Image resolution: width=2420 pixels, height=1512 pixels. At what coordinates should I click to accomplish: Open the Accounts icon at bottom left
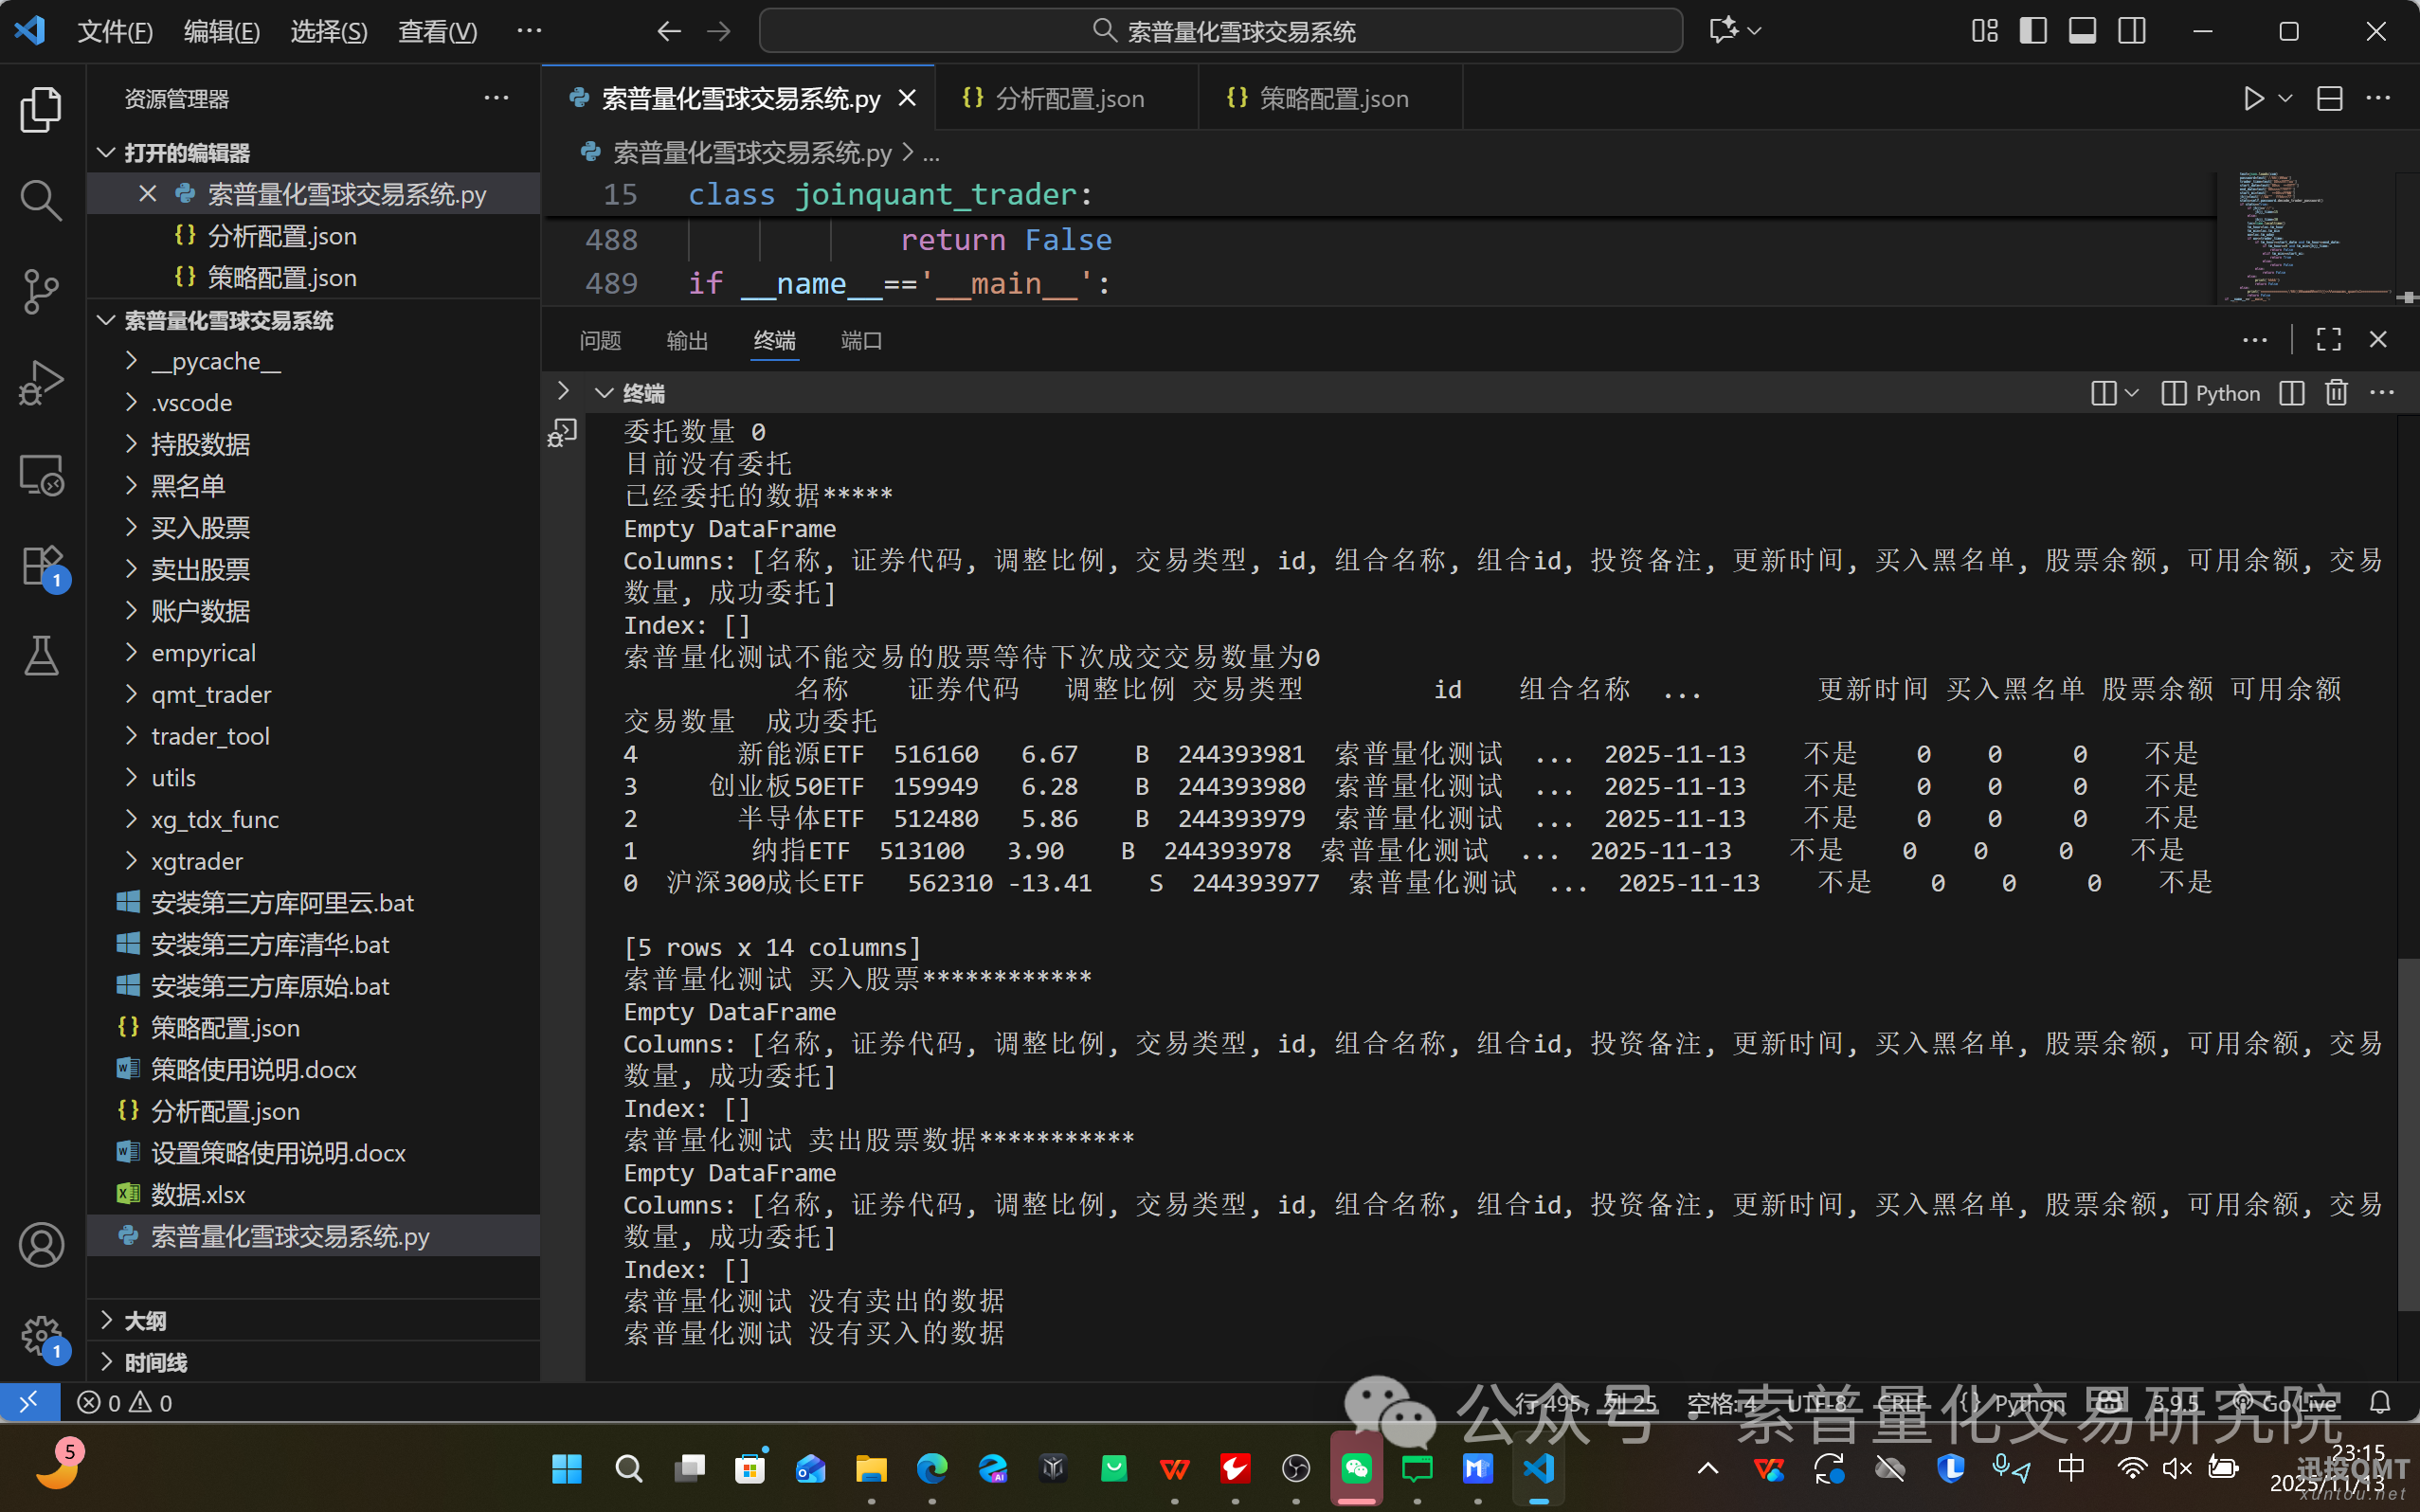point(41,1244)
